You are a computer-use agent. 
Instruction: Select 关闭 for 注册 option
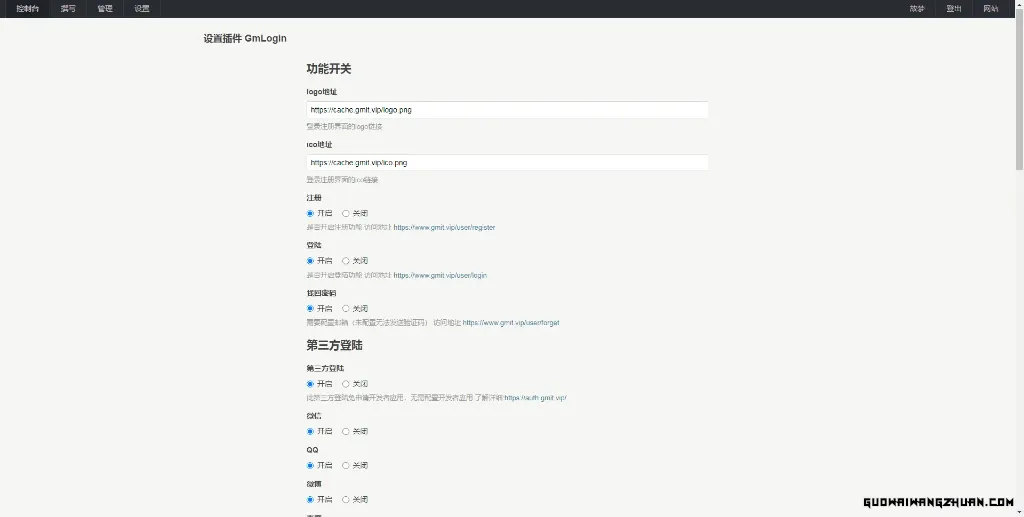click(346, 213)
